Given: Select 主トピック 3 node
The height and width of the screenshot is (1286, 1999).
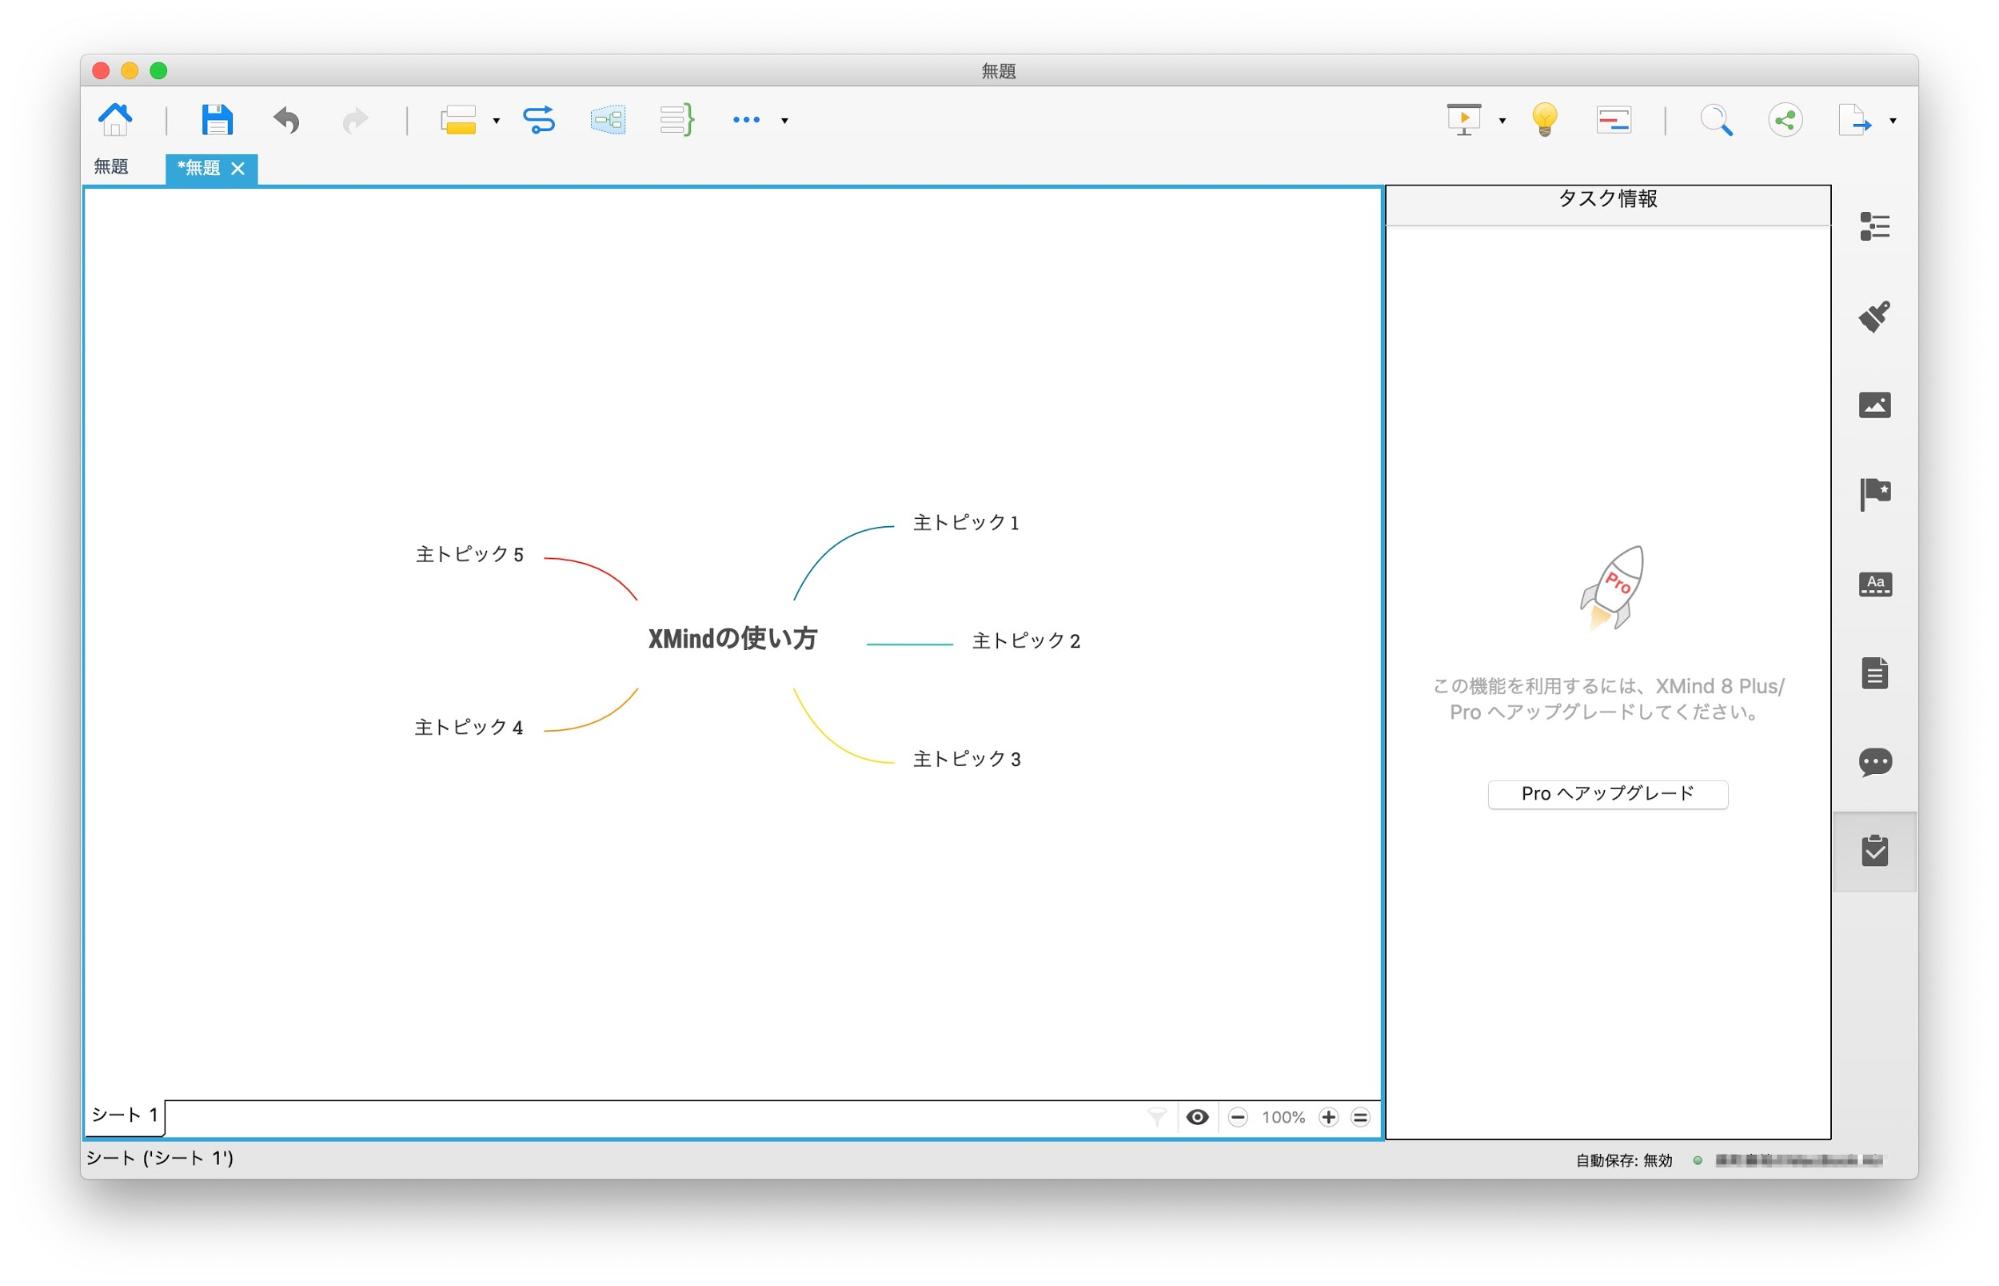Looking at the screenshot, I should click(966, 759).
